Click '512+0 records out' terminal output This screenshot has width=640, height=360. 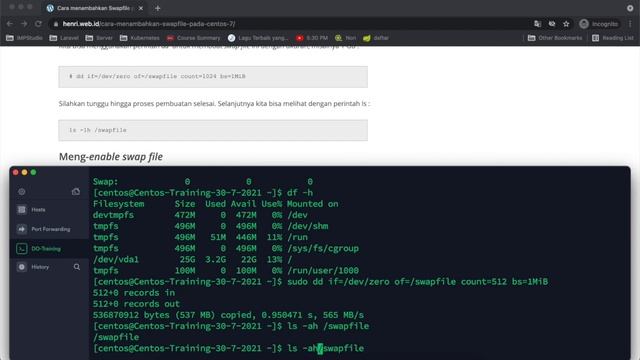coord(136,304)
